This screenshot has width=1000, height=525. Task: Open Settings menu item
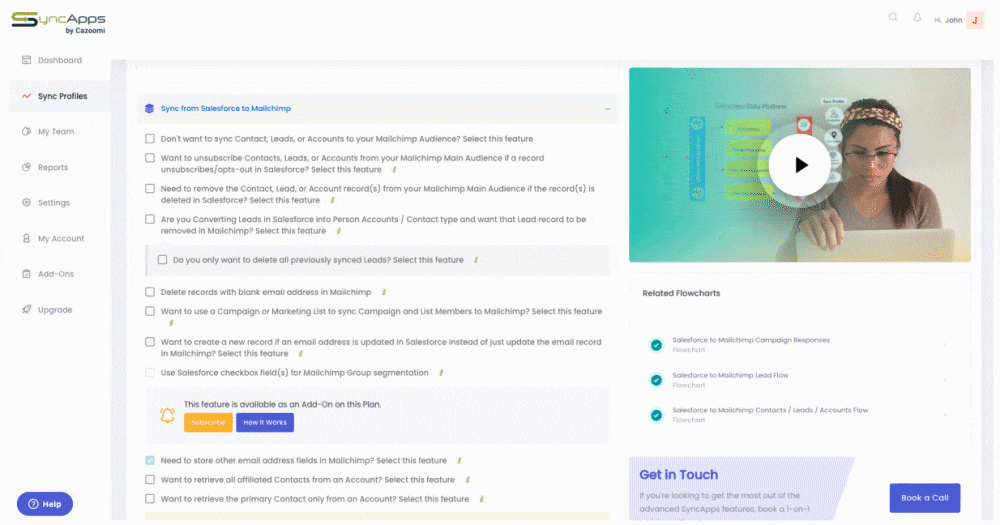[x=54, y=202]
